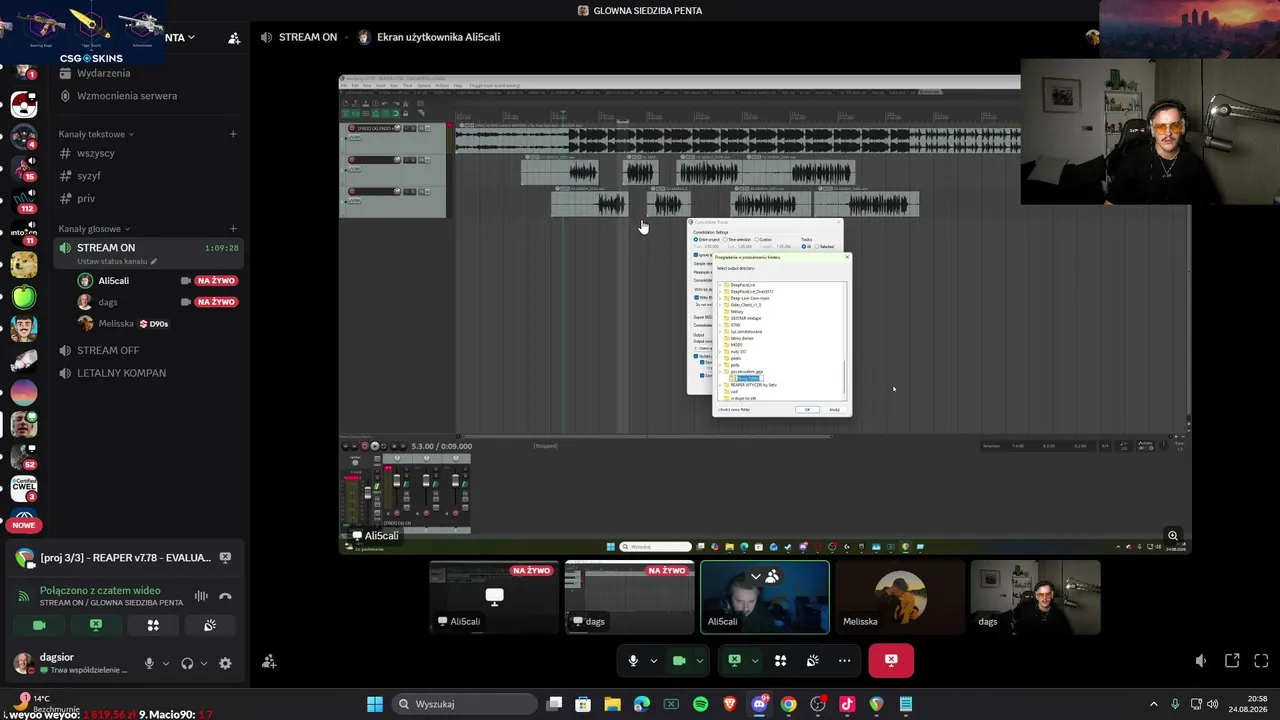Turn off camera in call control bar
1280x720 pixels.
(x=679, y=660)
